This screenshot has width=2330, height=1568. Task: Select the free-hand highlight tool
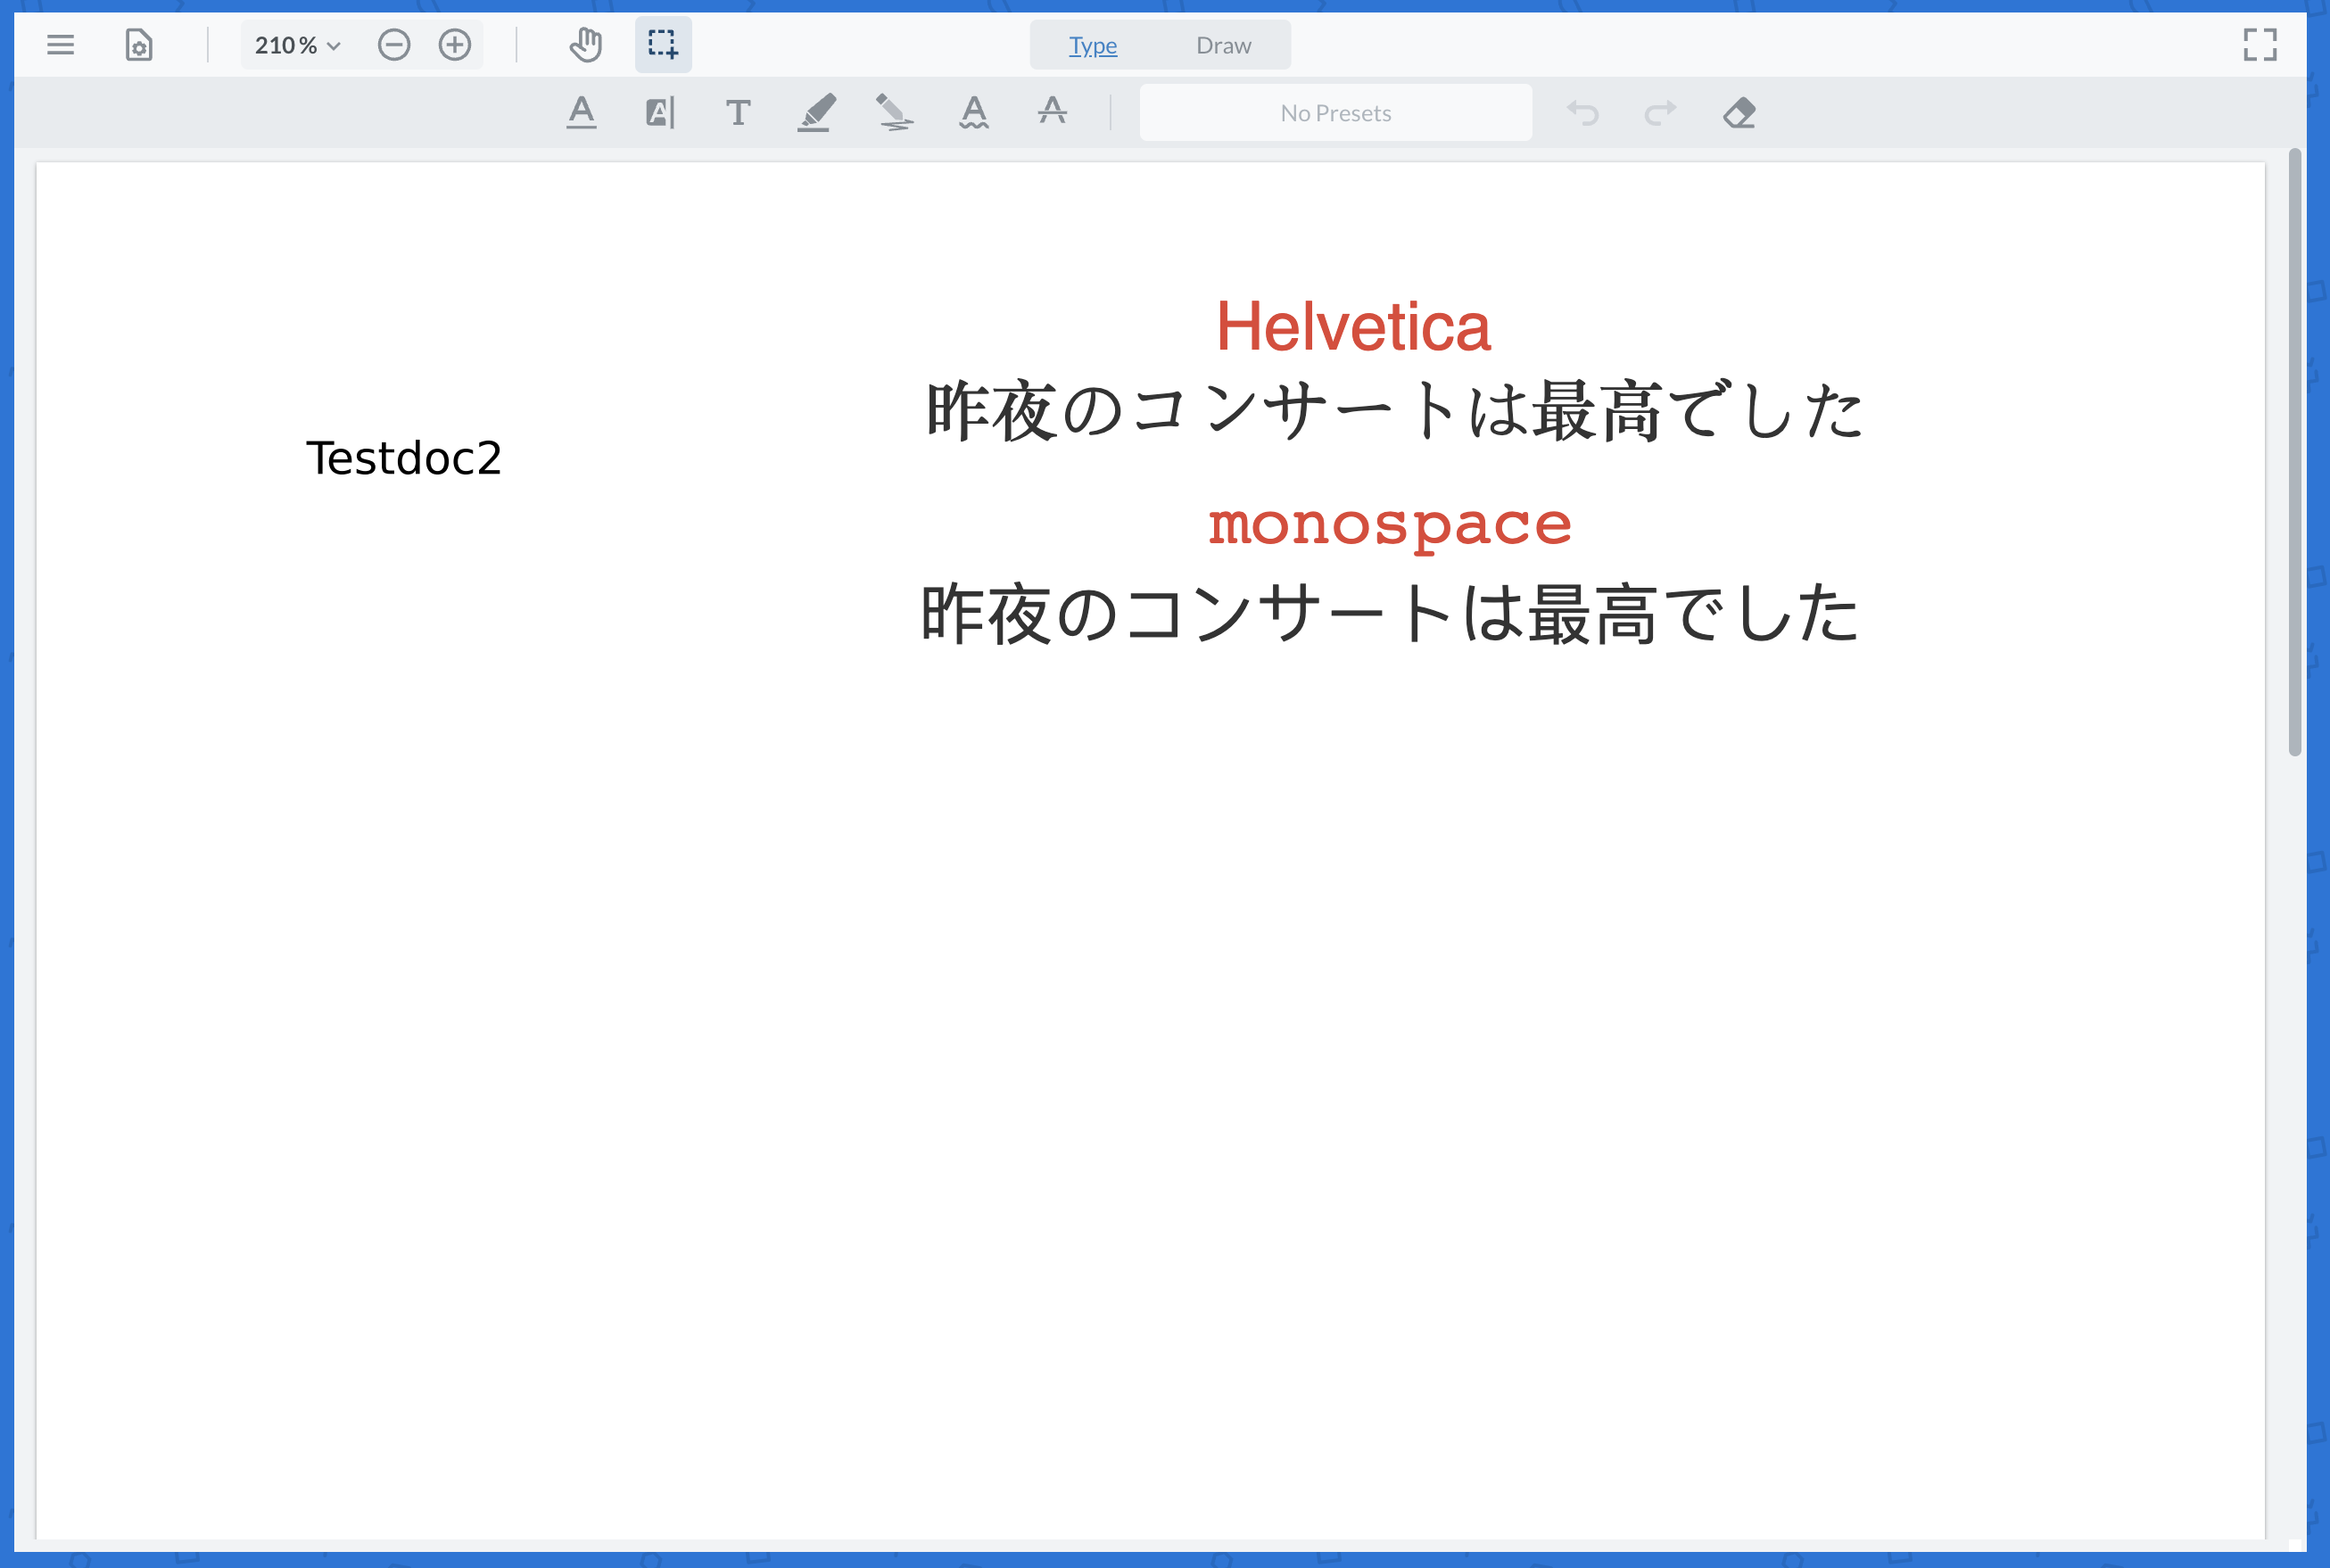pos(895,113)
